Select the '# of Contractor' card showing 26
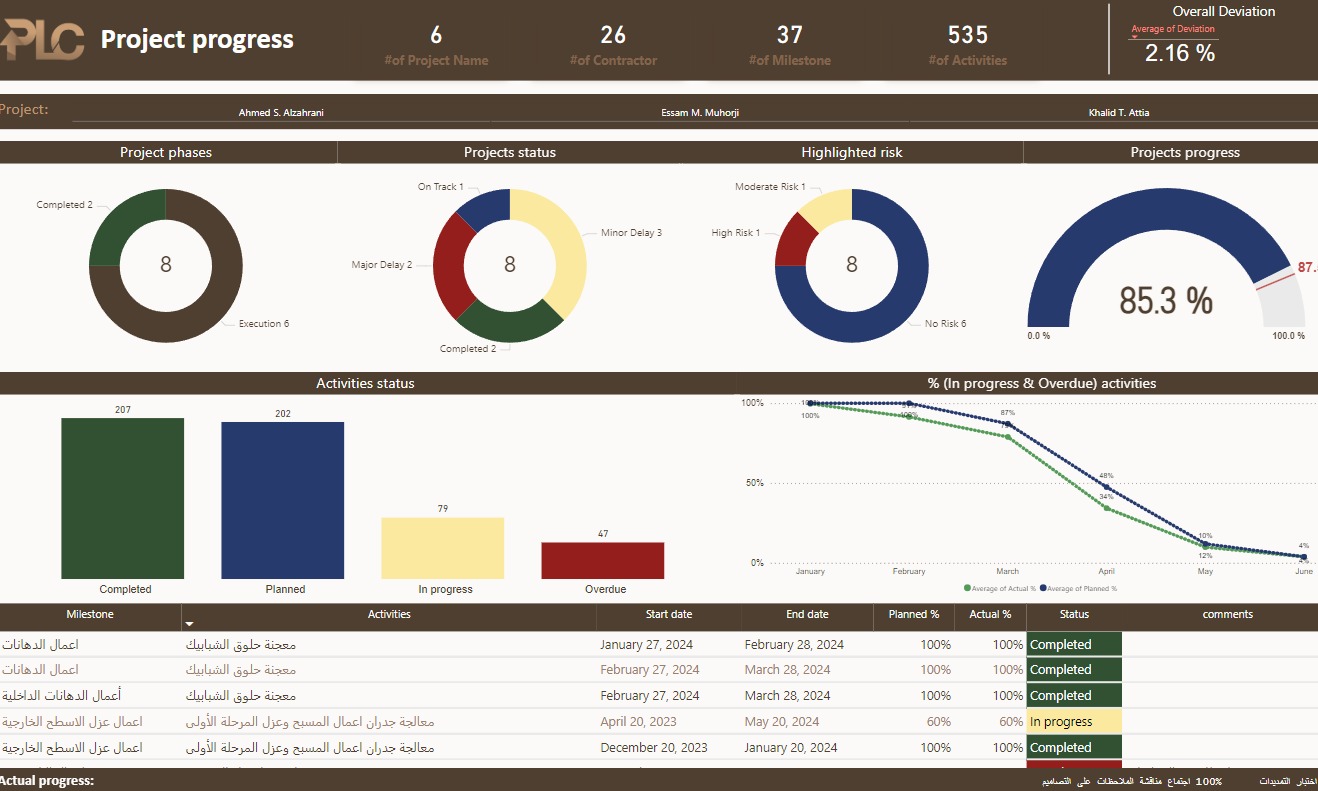Screen dimensions: 1318x791 click(613, 47)
